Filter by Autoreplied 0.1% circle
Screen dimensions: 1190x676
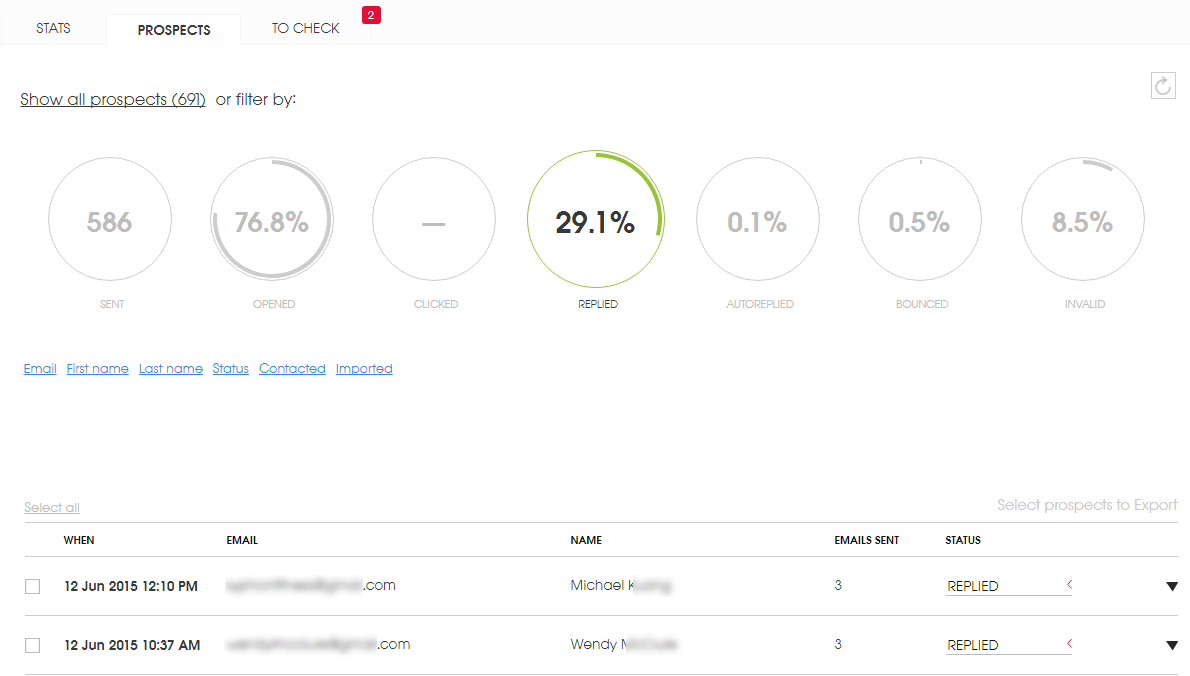click(x=758, y=221)
